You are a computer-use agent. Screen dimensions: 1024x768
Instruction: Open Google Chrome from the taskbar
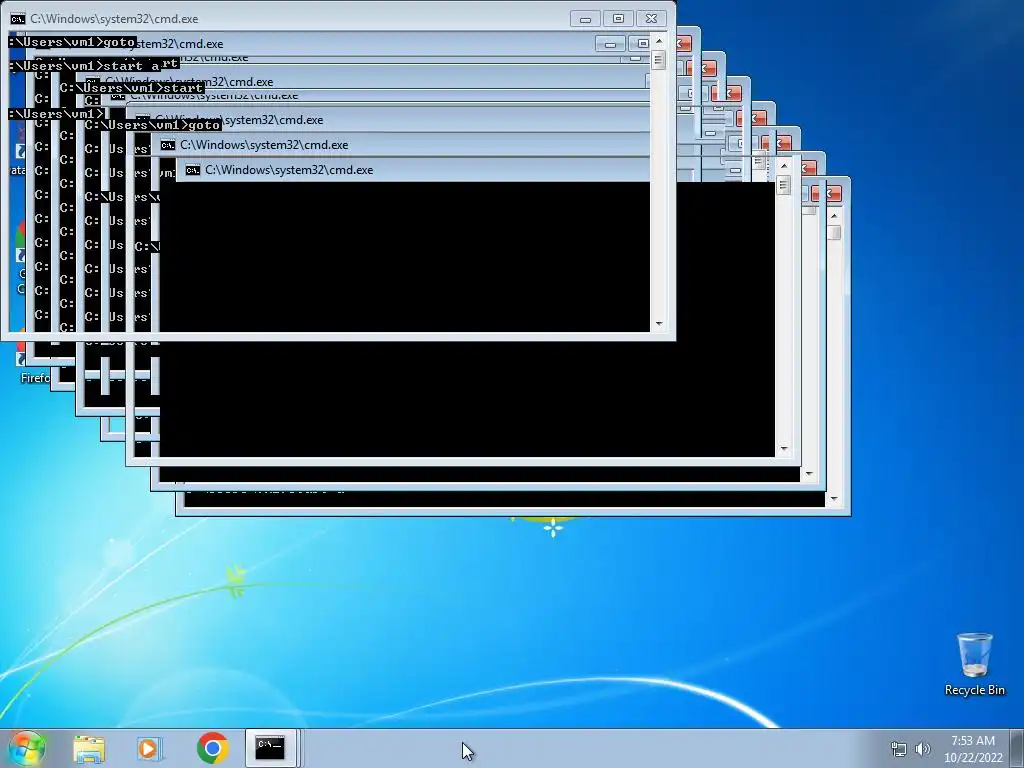pyautogui.click(x=213, y=748)
